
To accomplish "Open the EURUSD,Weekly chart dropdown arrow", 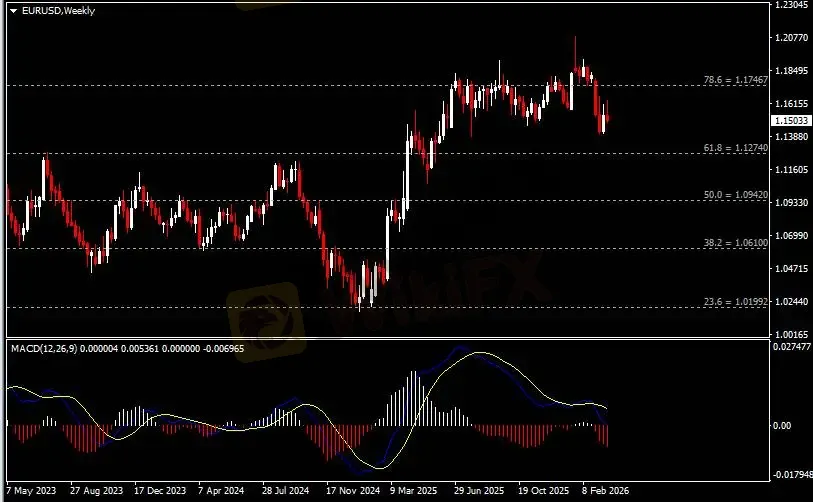I will [13, 10].
